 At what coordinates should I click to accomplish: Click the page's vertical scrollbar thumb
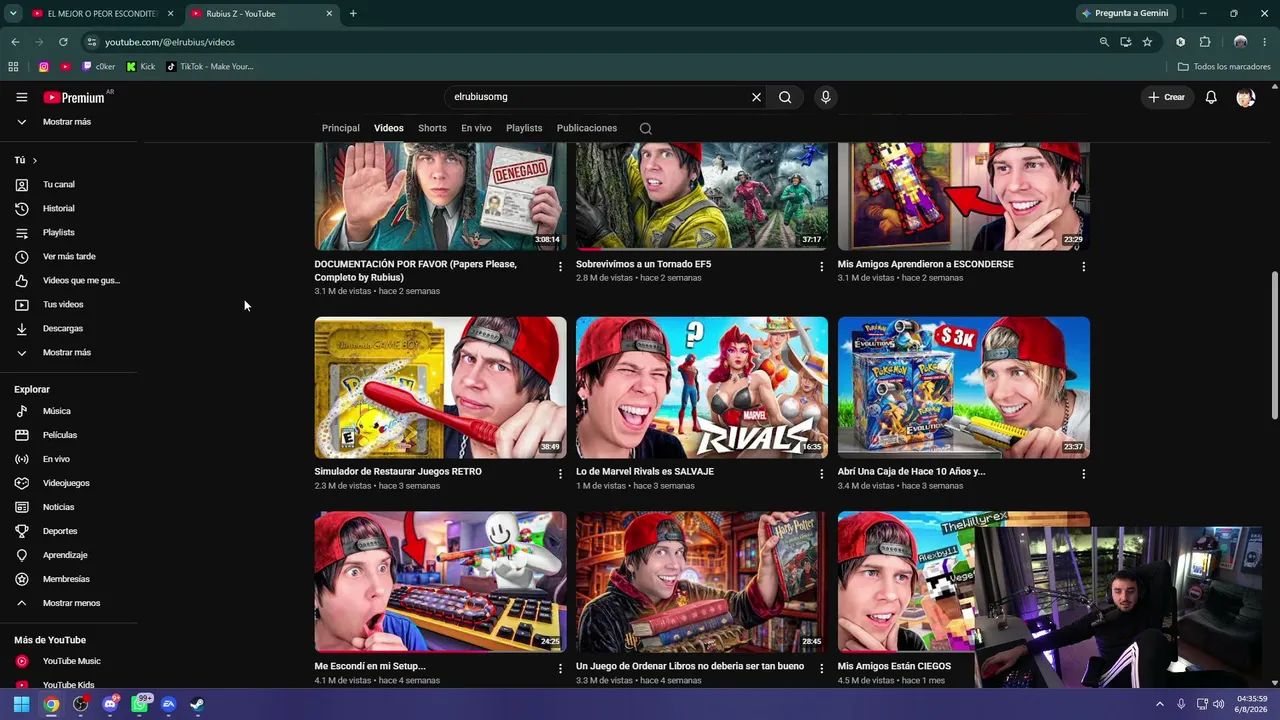(x=1274, y=345)
